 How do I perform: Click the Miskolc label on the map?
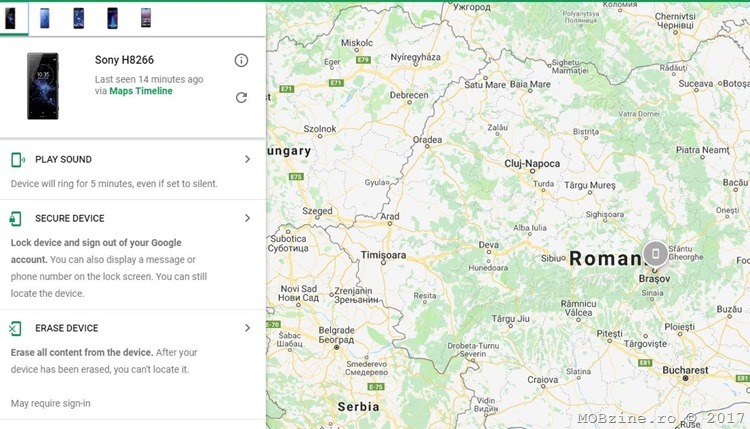[357, 43]
